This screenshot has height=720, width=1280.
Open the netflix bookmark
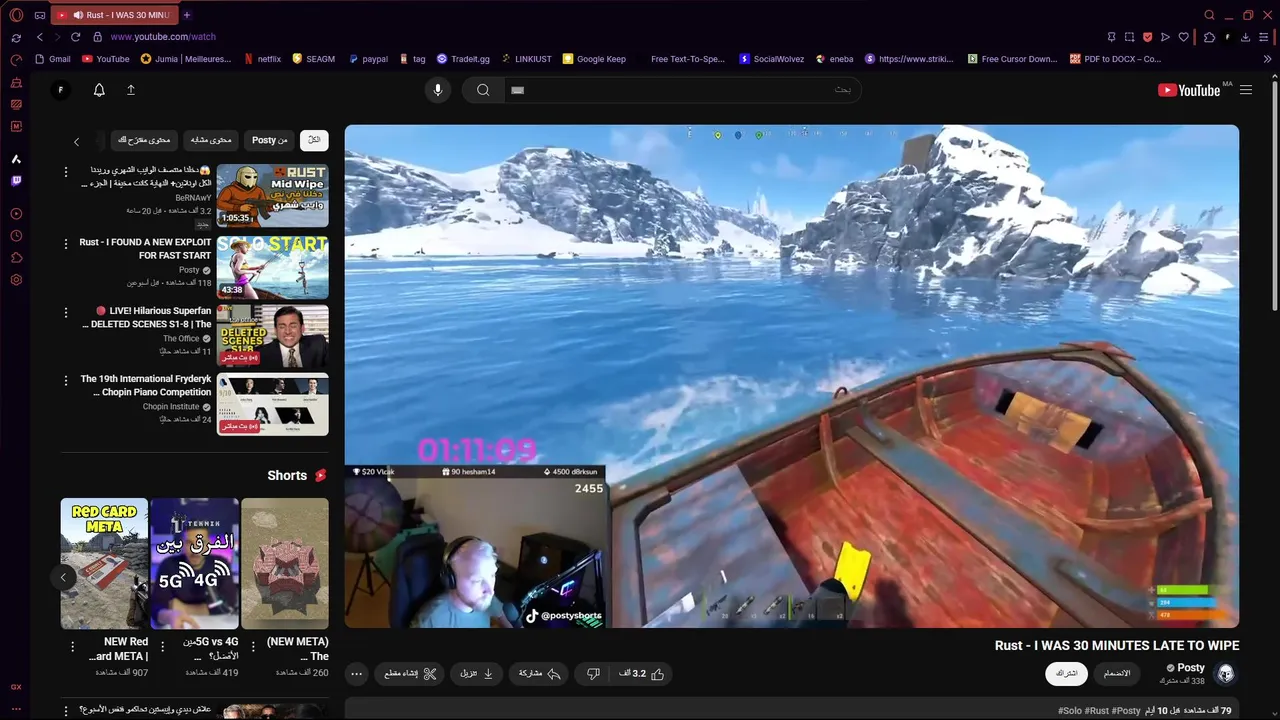click(263, 59)
